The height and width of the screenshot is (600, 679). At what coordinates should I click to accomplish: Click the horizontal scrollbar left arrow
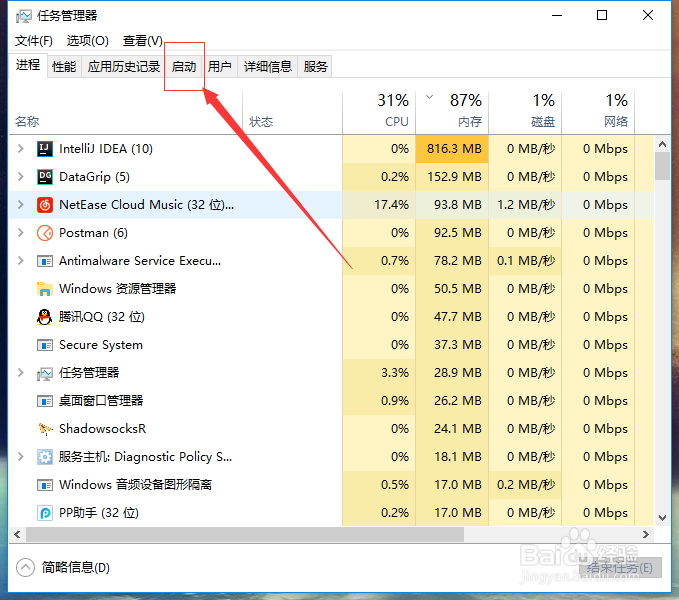pyautogui.click(x=17, y=535)
